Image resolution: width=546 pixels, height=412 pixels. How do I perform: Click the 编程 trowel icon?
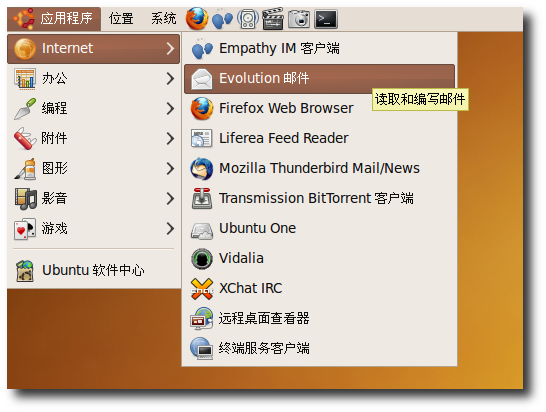pos(25,109)
